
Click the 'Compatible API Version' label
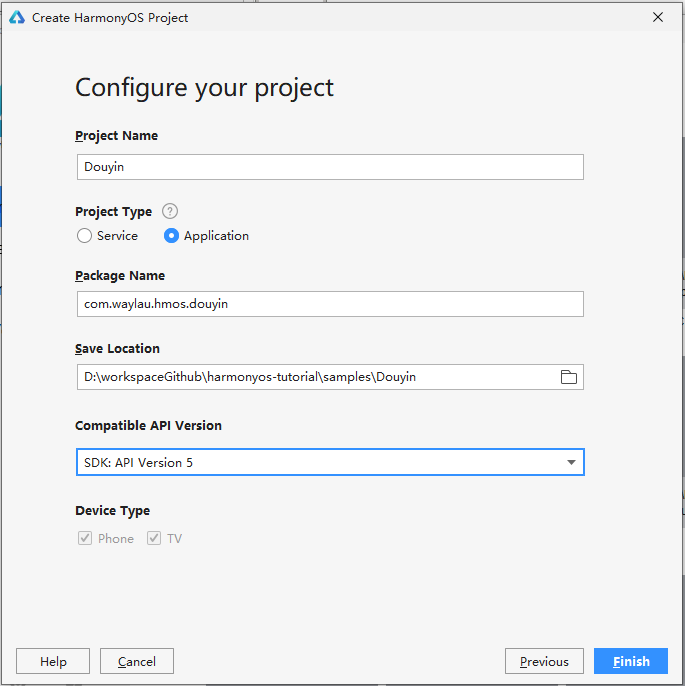[148, 426]
